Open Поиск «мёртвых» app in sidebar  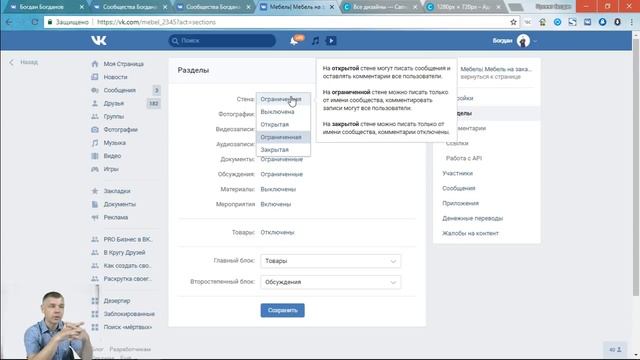(127, 327)
